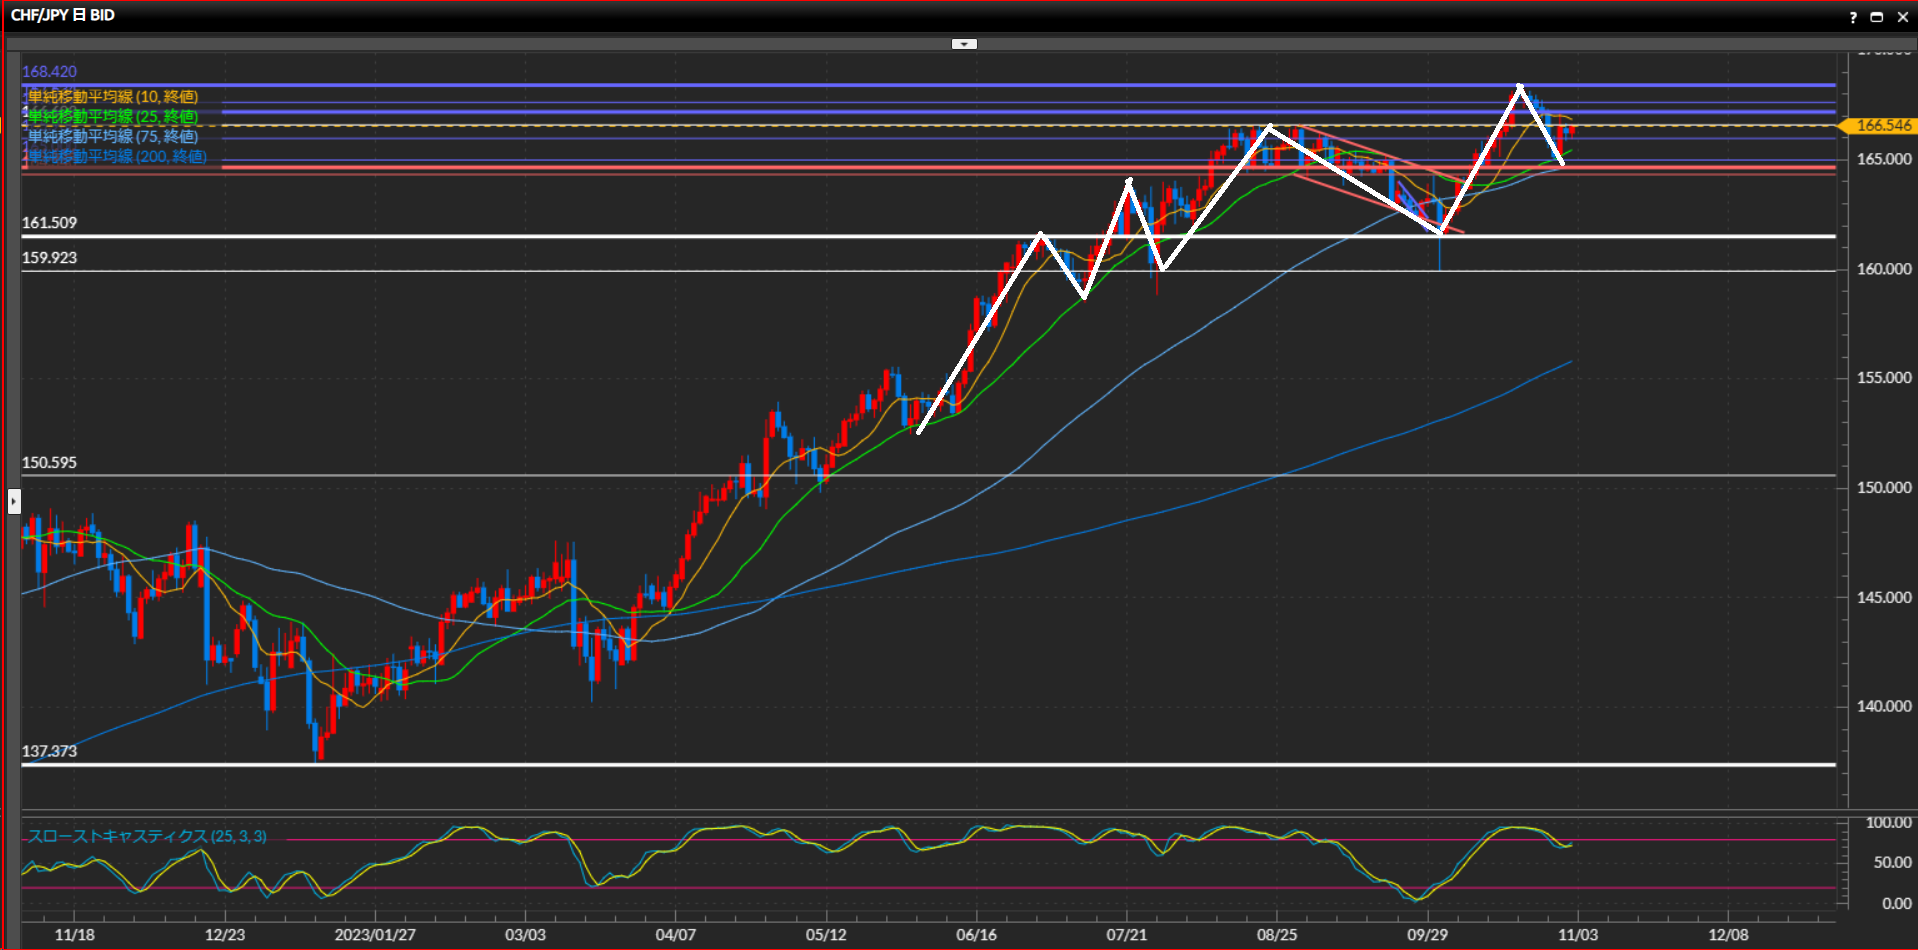
Task: Click the current price tag 166.546
Action: 1881,126
